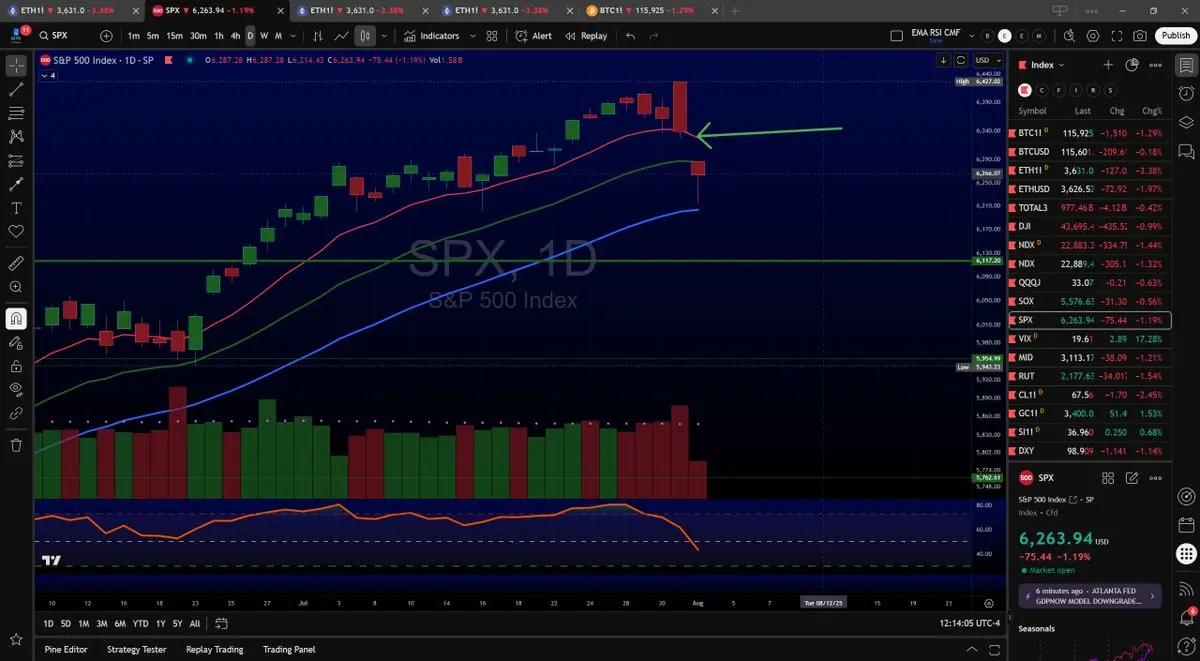This screenshot has height=661, width=1200.
Task: Add a compare symbol with plus icon
Action: click(x=107, y=36)
